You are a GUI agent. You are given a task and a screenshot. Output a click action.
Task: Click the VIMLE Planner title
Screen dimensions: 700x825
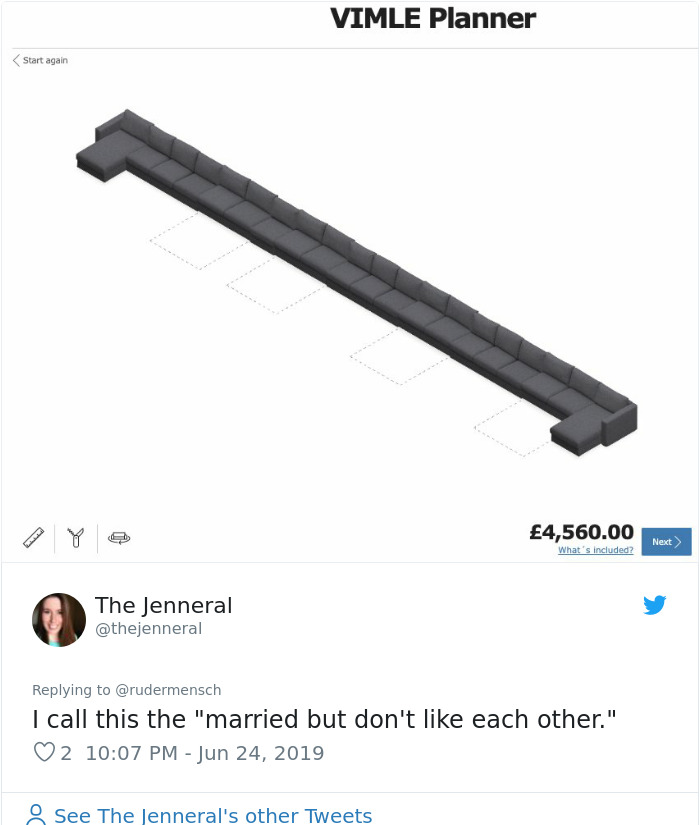pos(433,19)
